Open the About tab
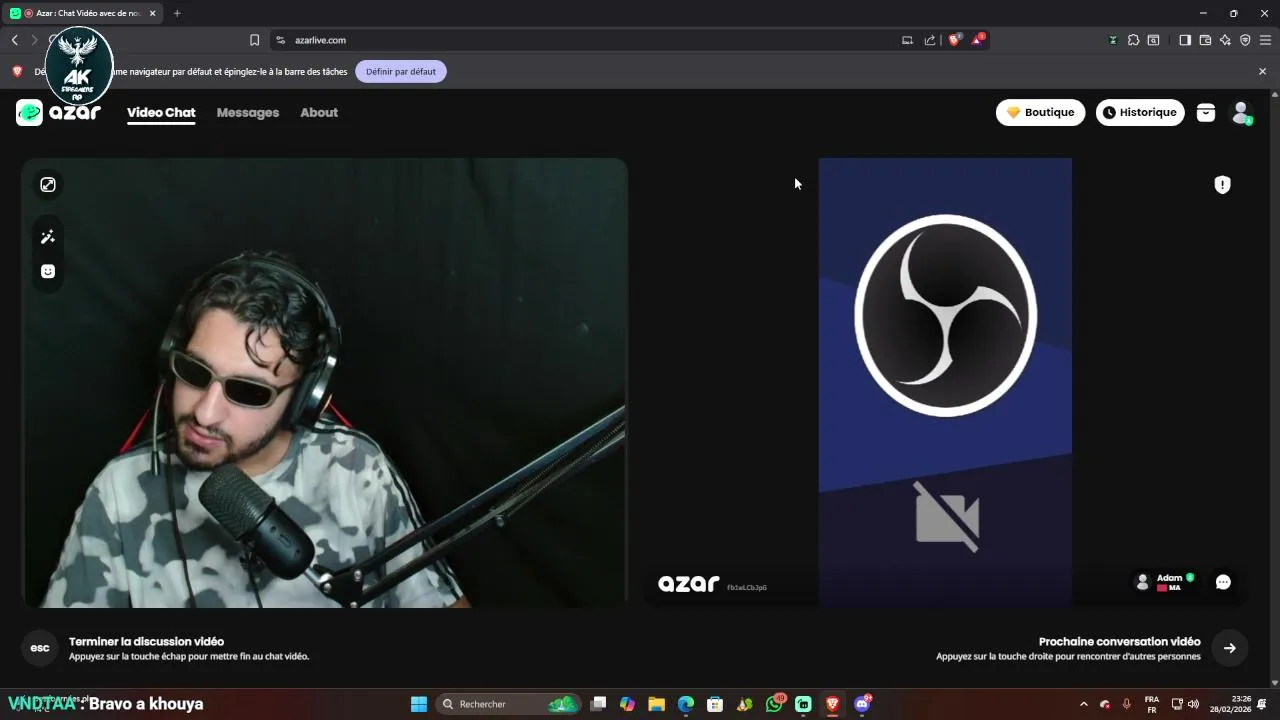Viewport: 1280px width, 720px height. pos(319,112)
